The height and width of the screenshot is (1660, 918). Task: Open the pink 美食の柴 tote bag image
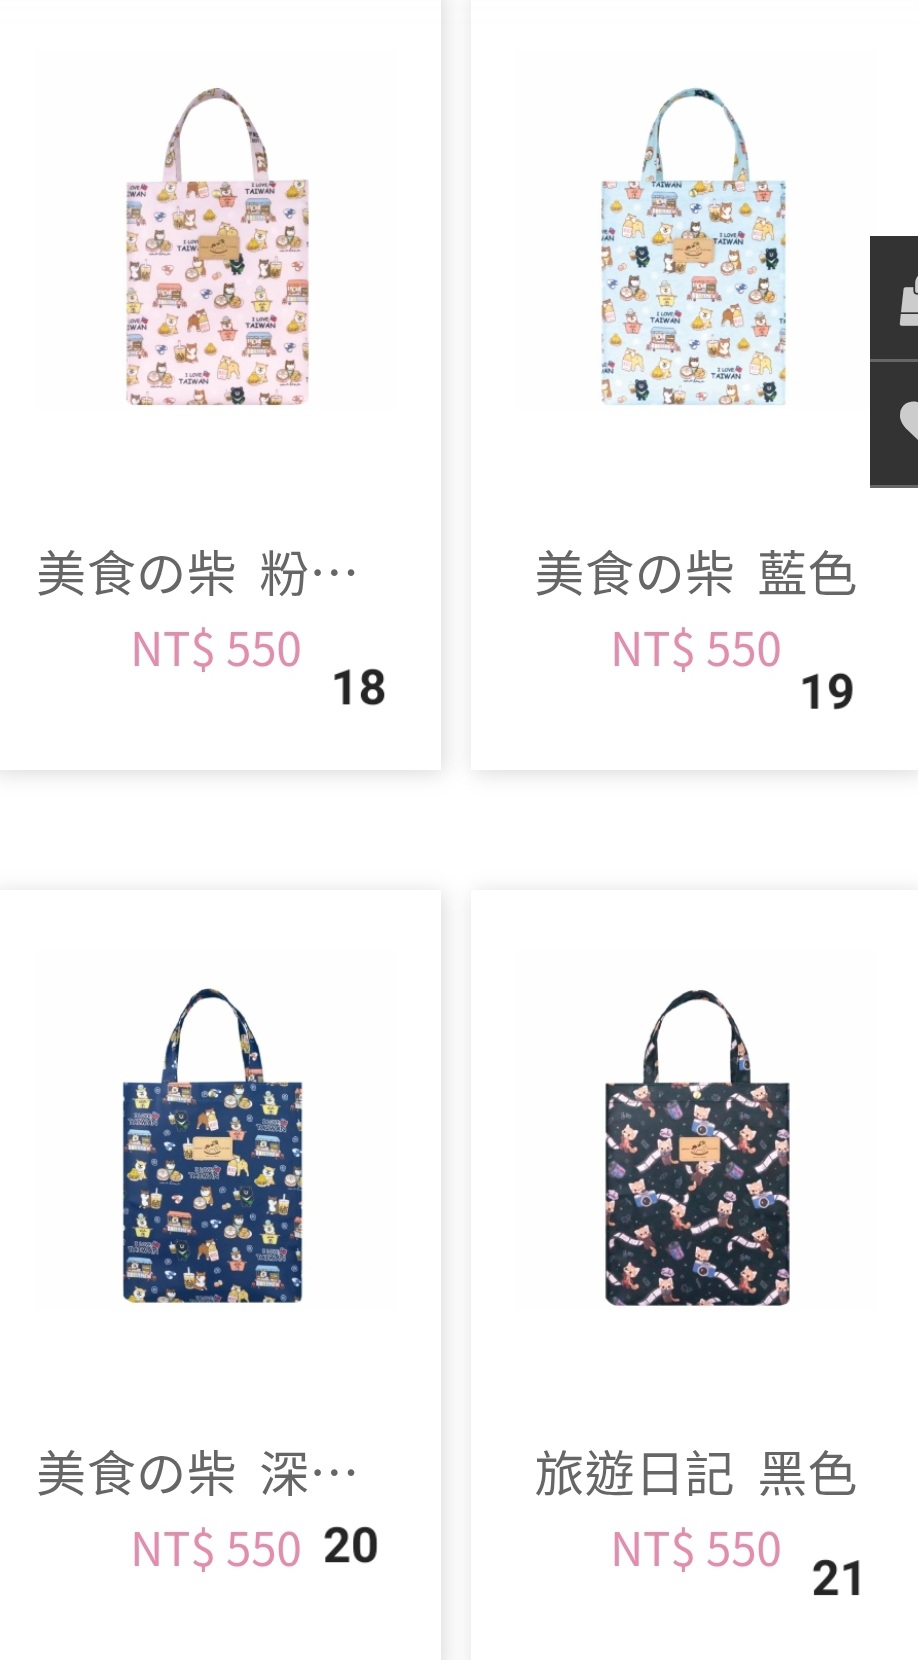(x=217, y=247)
